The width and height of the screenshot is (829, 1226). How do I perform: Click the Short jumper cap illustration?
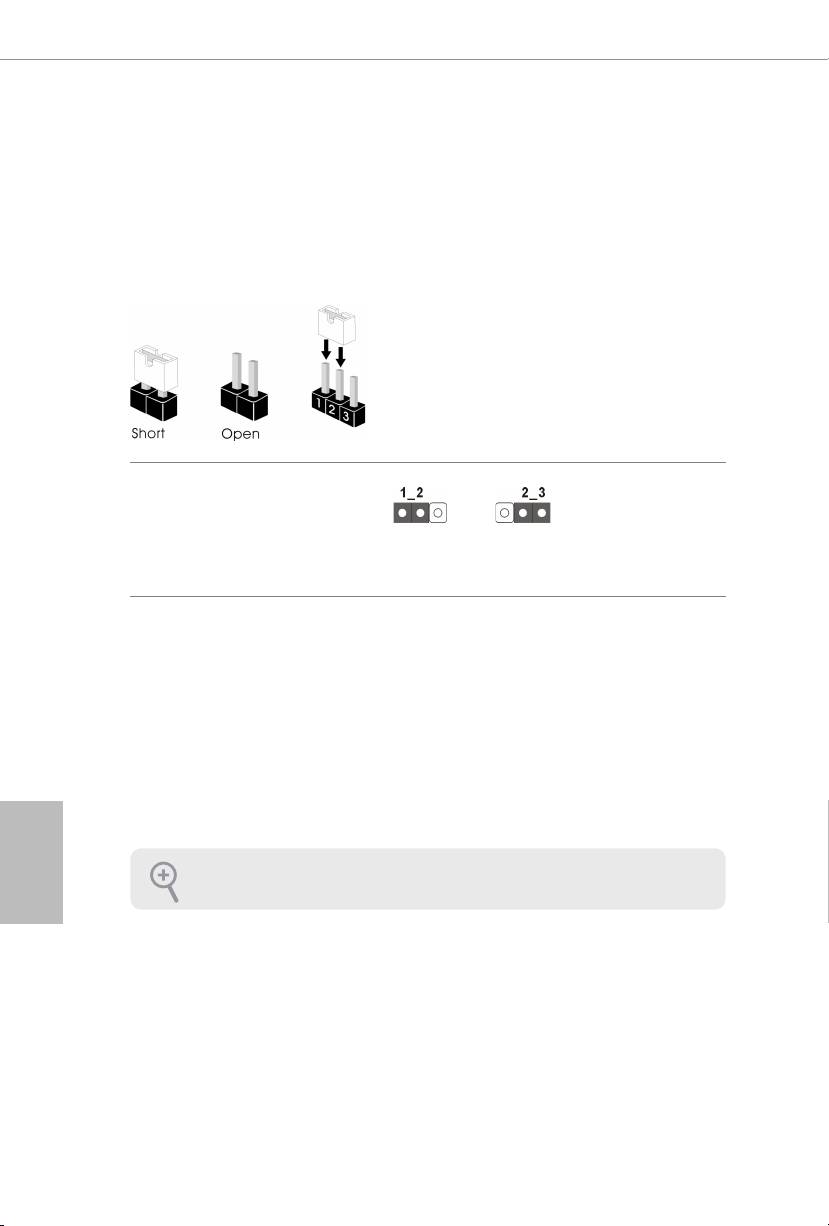[155, 383]
